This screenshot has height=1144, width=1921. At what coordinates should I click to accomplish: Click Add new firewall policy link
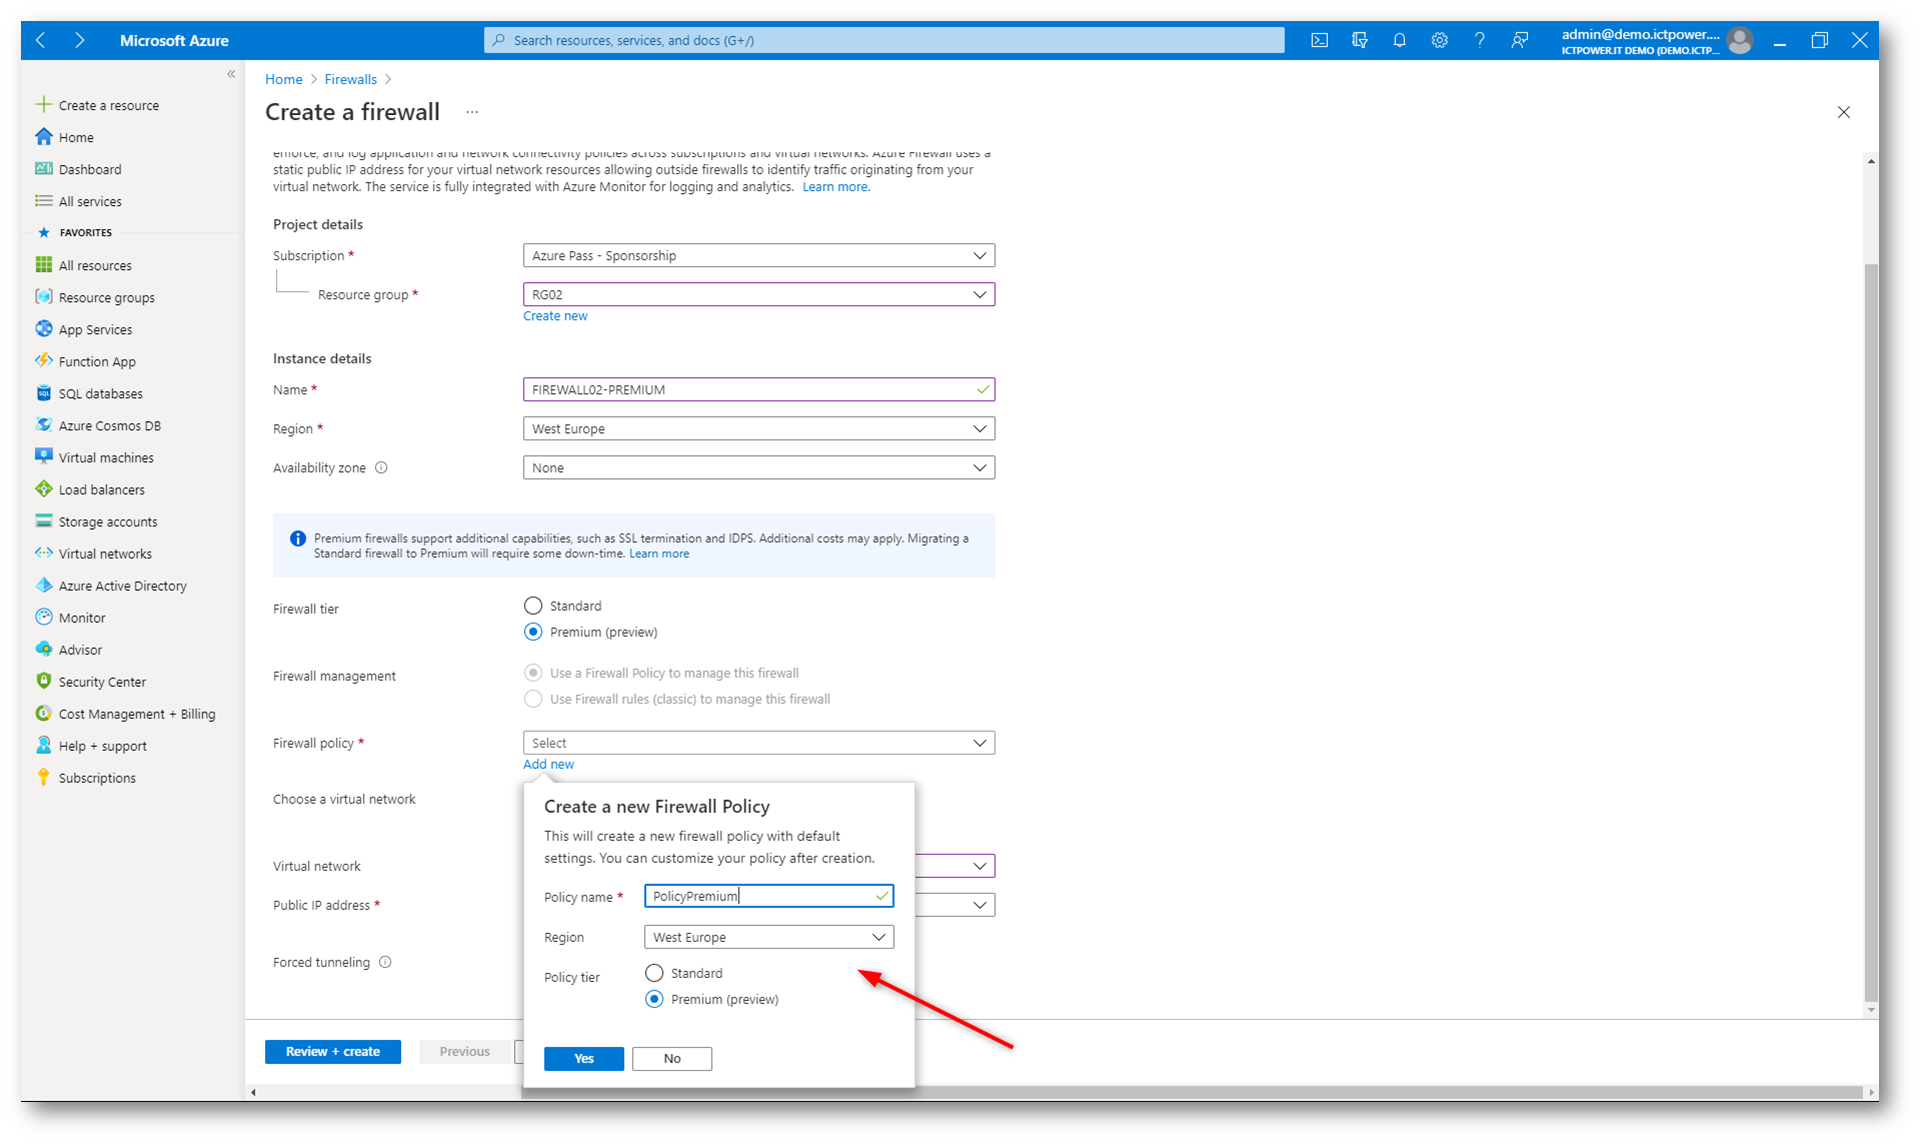pos(548,764)
